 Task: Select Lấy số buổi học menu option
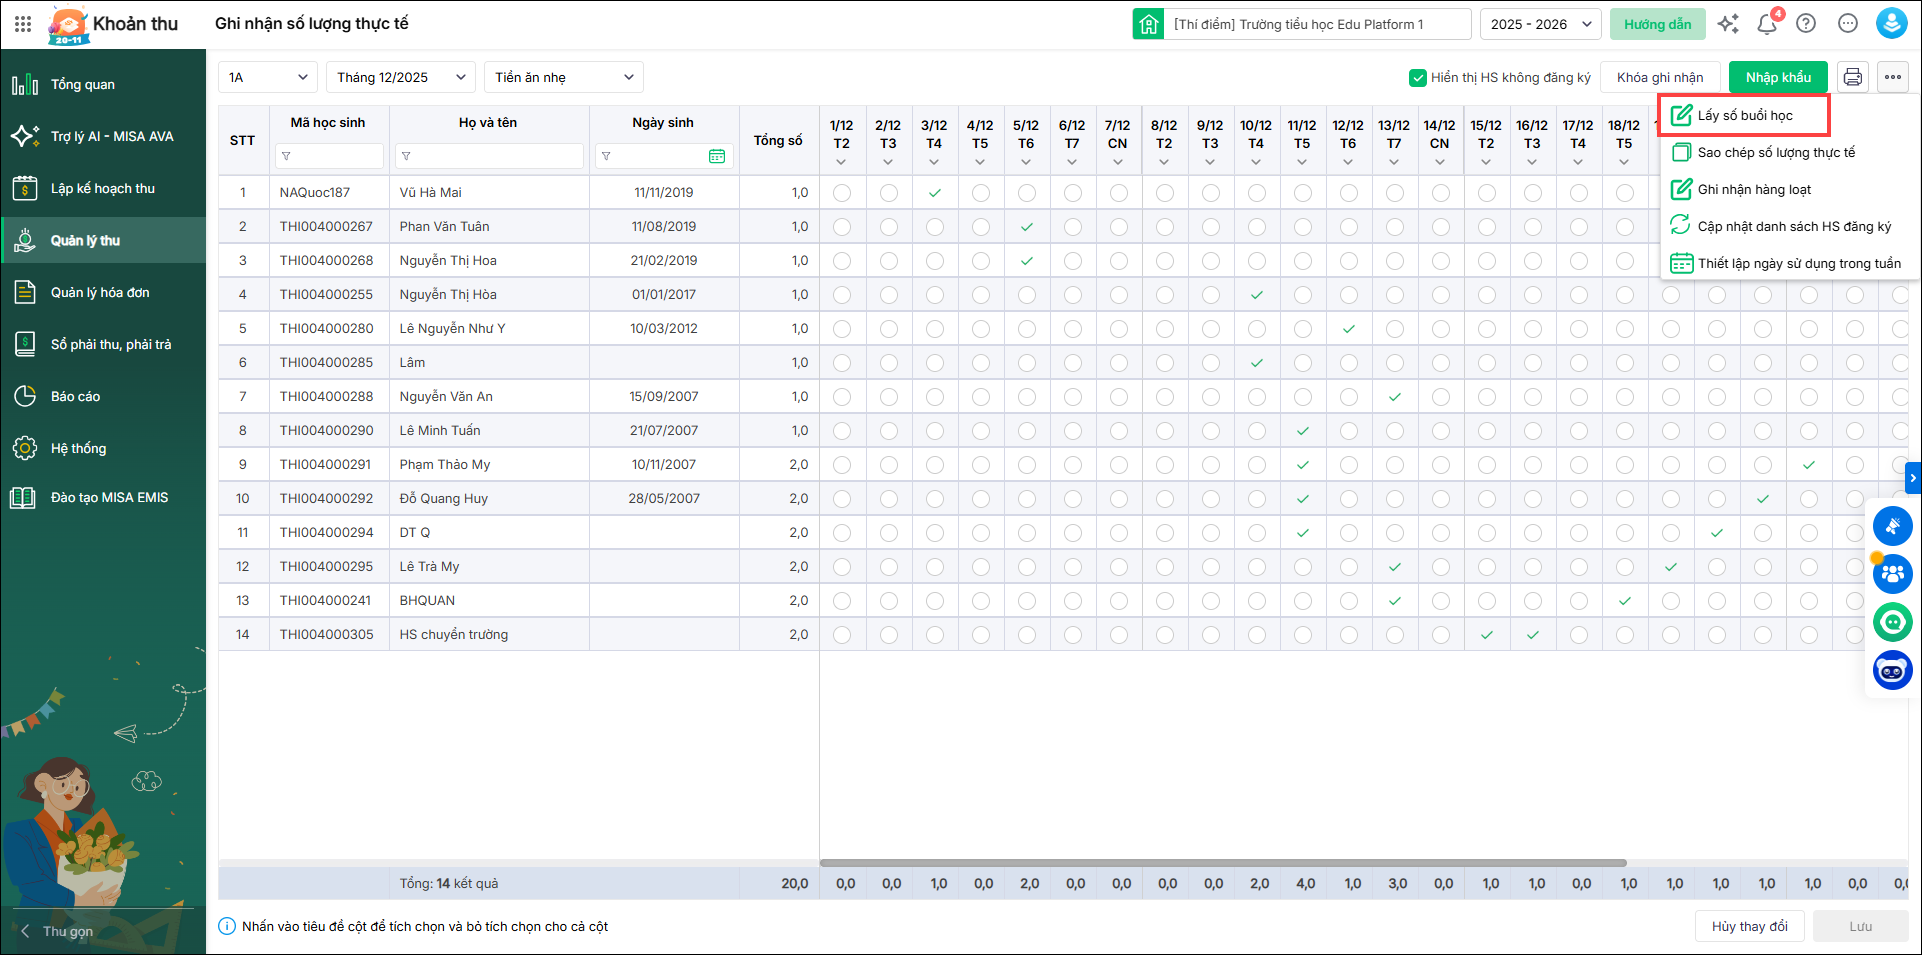pos(1744,115)
